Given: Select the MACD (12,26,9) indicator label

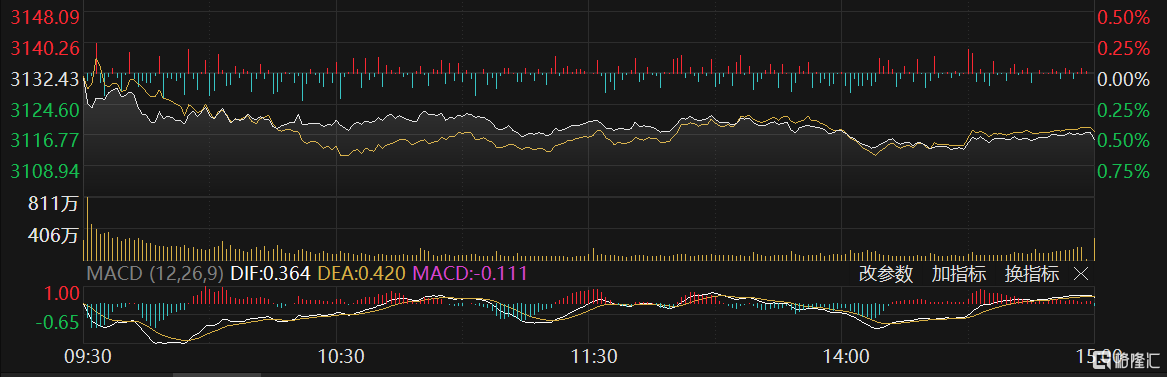Looking at the screenshot, I should pos(155,274).
